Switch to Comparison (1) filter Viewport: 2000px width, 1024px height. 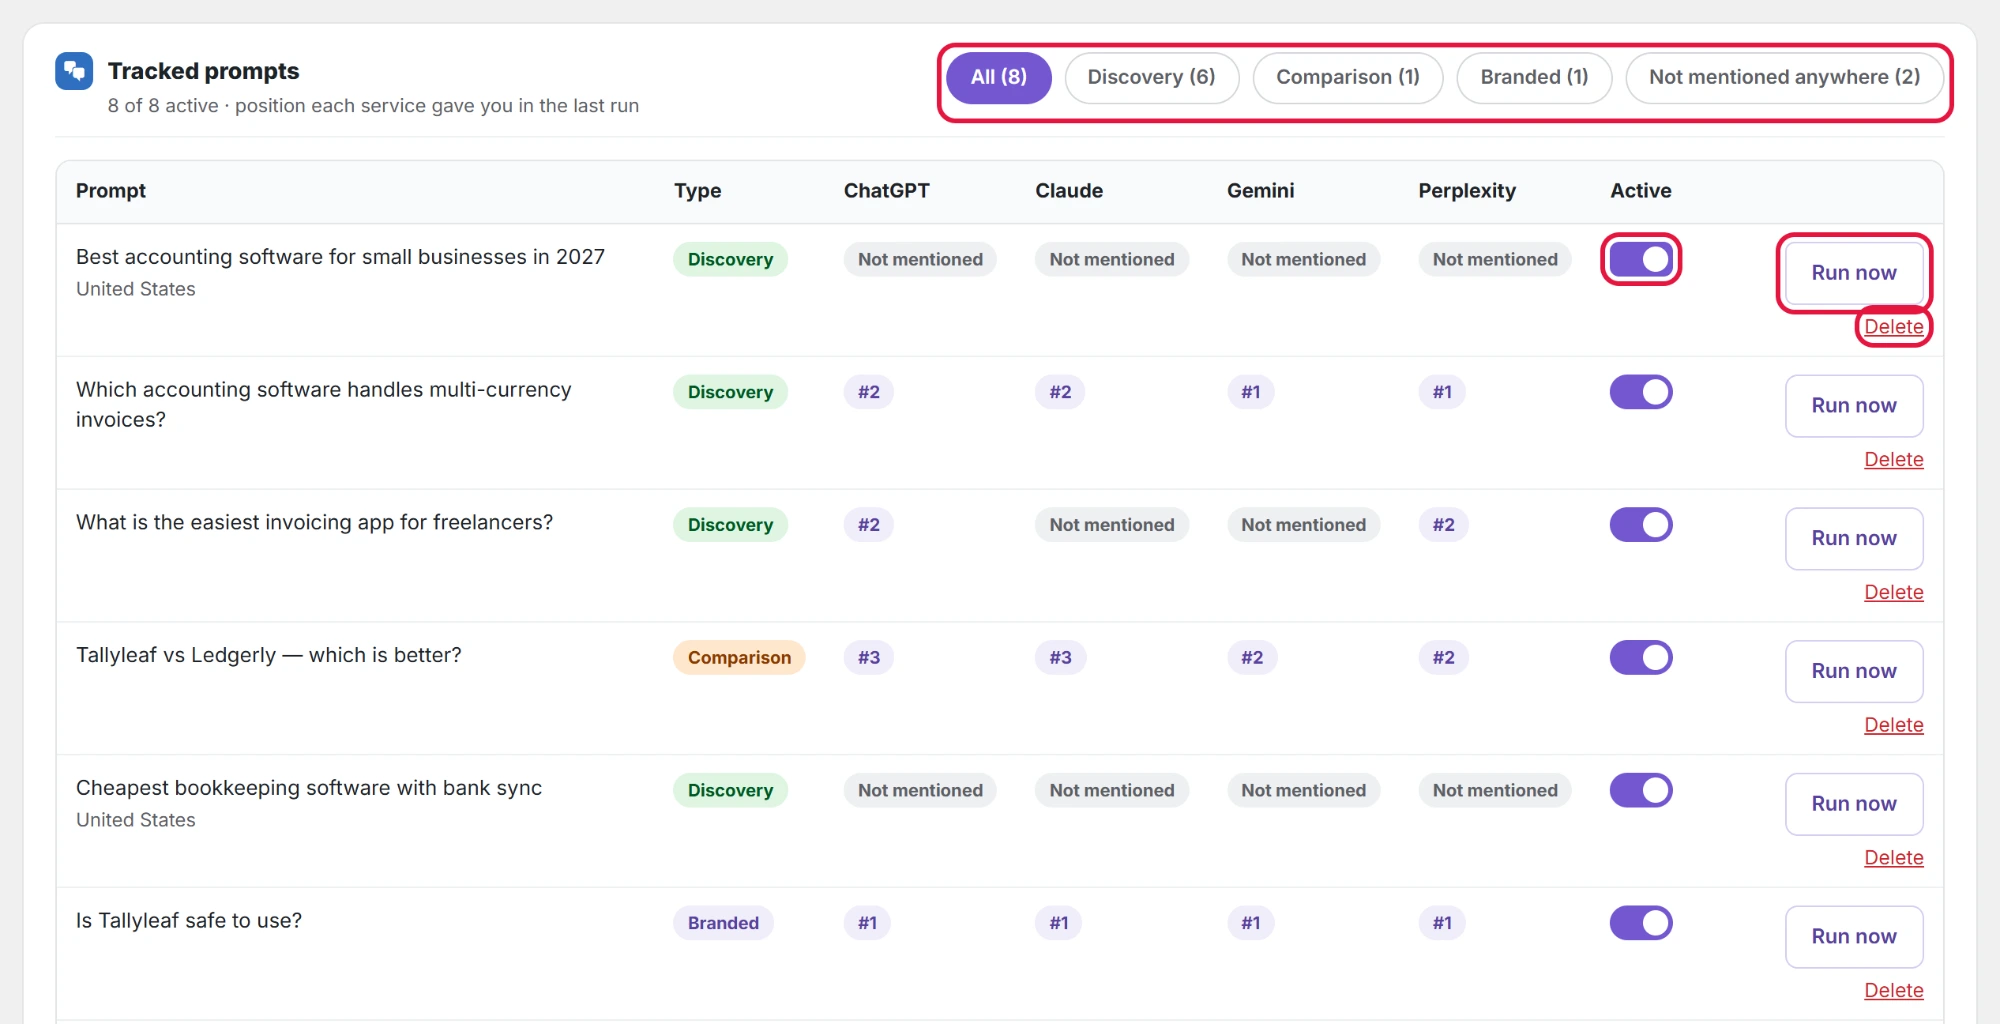pos(1347,77)
